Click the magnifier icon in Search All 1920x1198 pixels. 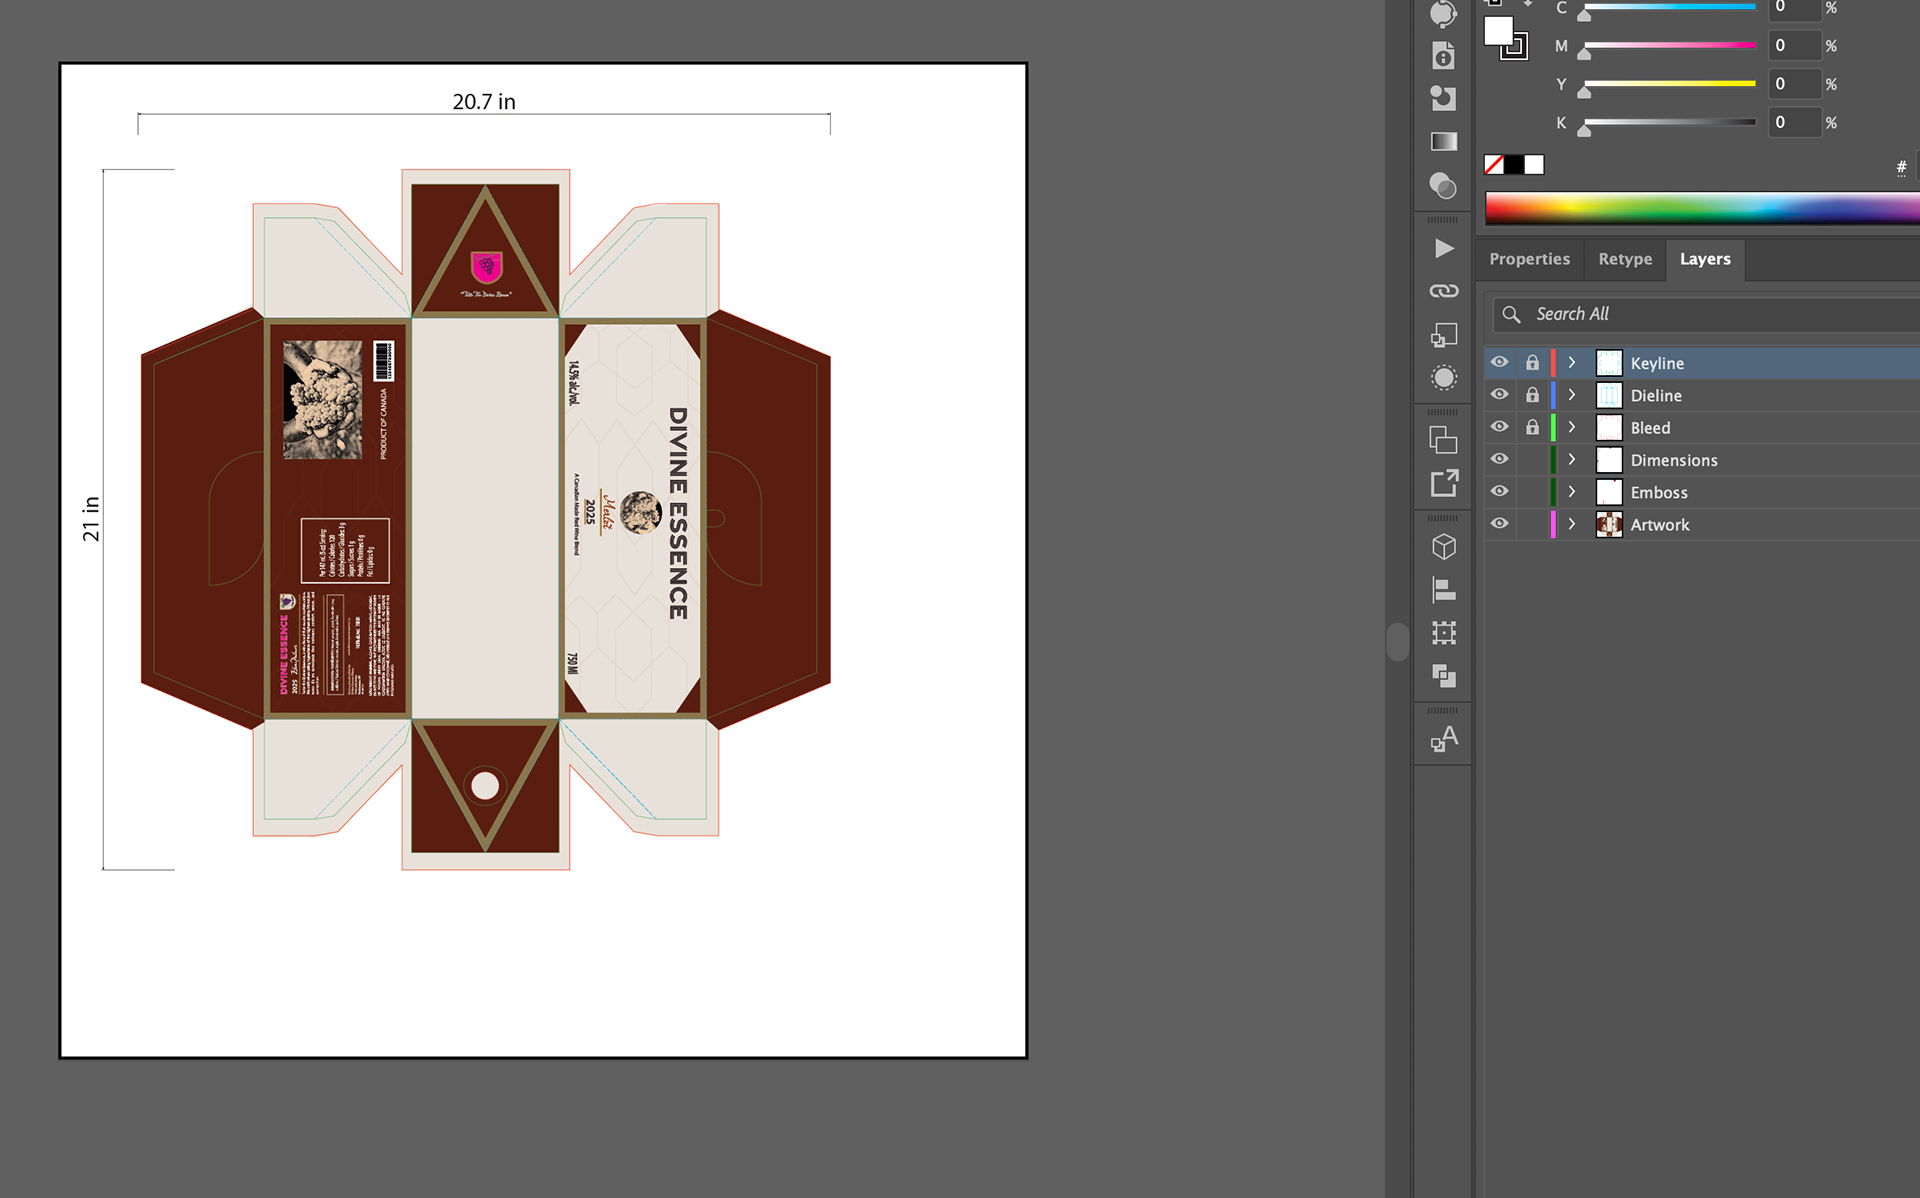1511,314
